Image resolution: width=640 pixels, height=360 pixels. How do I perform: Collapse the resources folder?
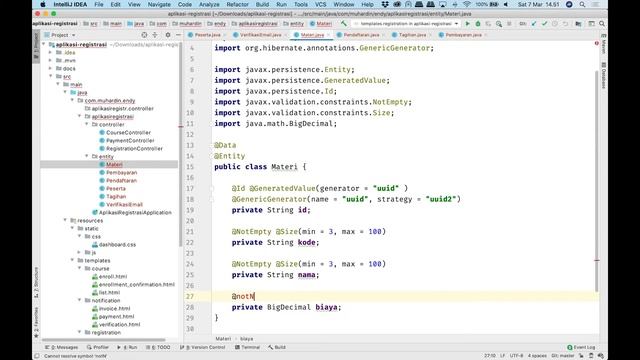click(65, 220)
